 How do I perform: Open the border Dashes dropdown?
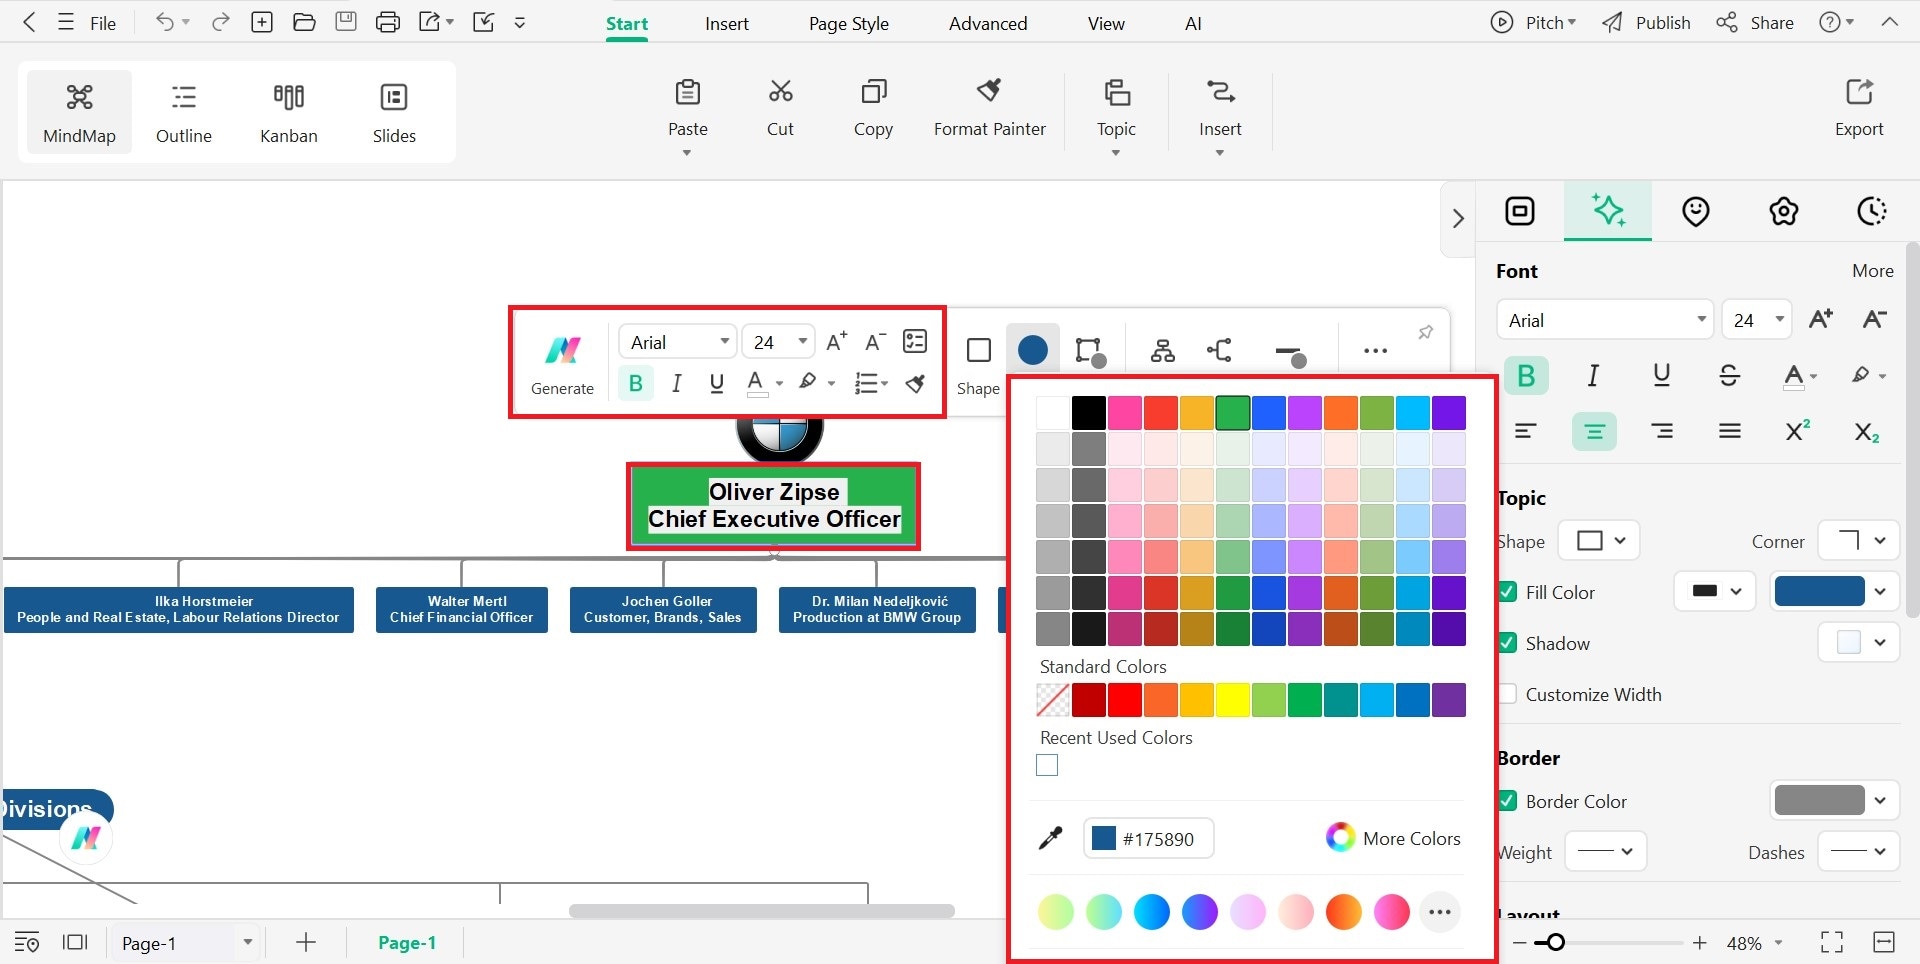[x=1858, y=852]
